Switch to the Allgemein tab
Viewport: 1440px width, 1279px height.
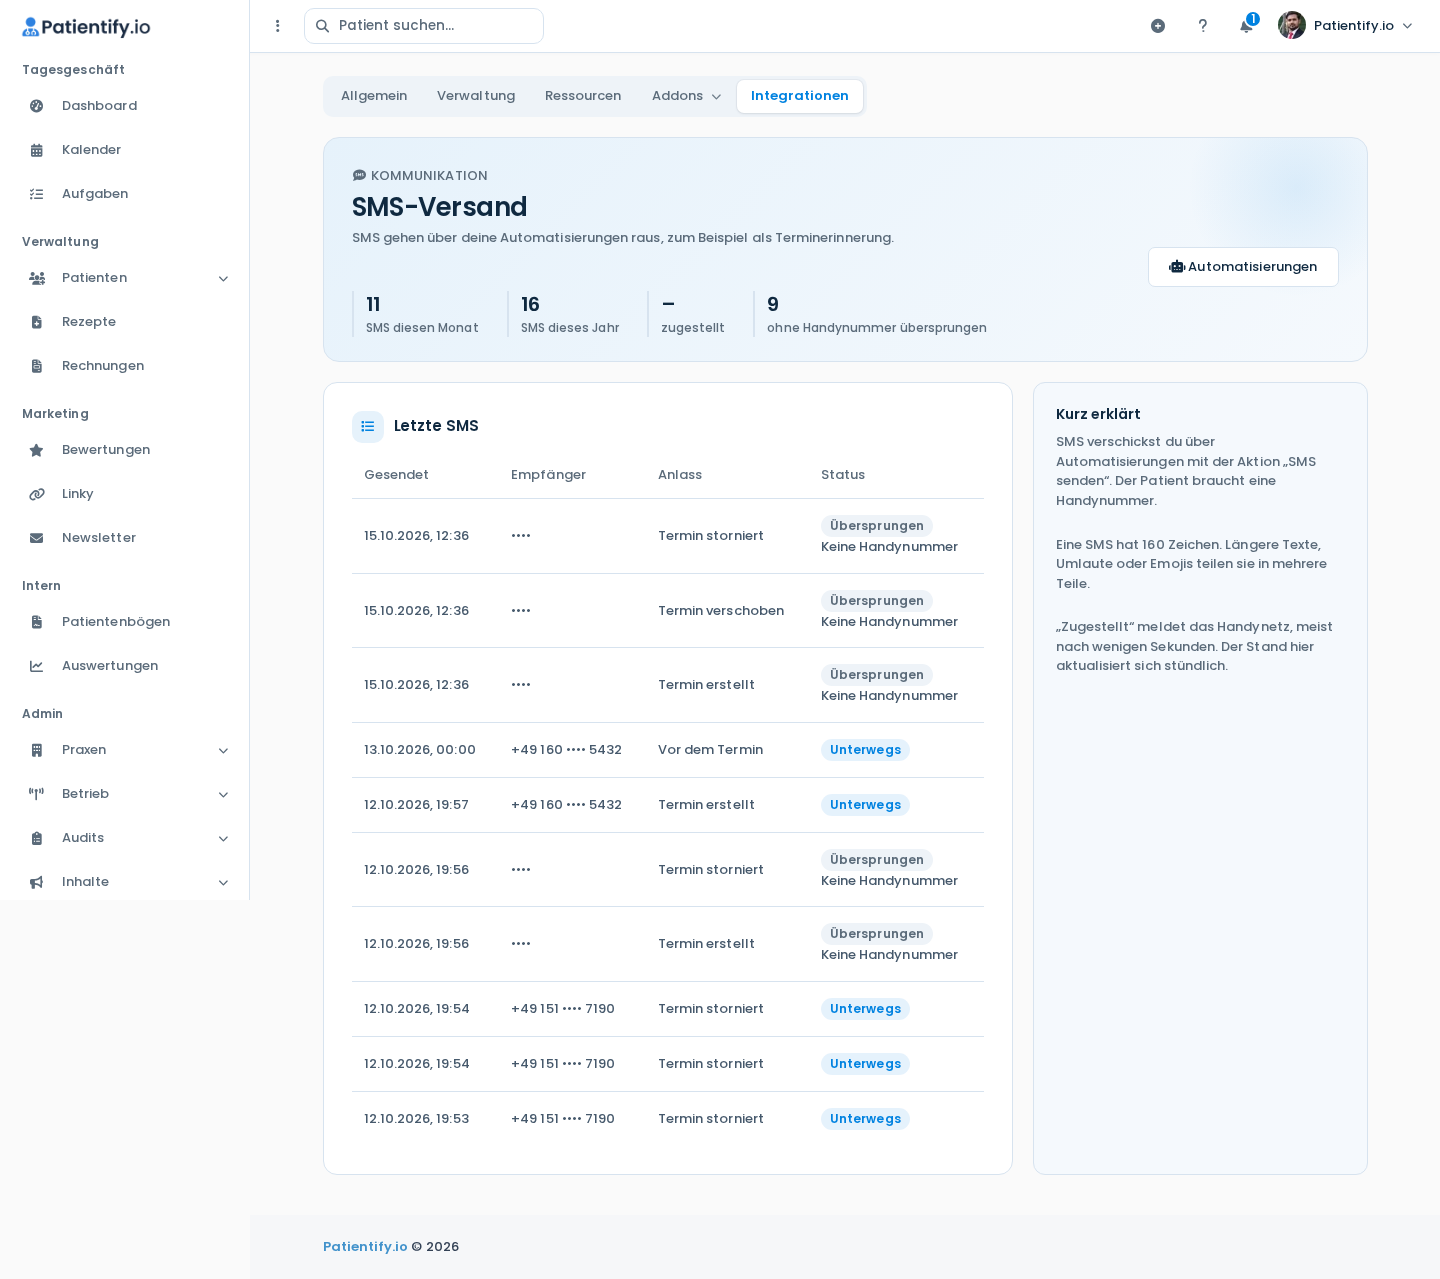click(x=374, y=96)
